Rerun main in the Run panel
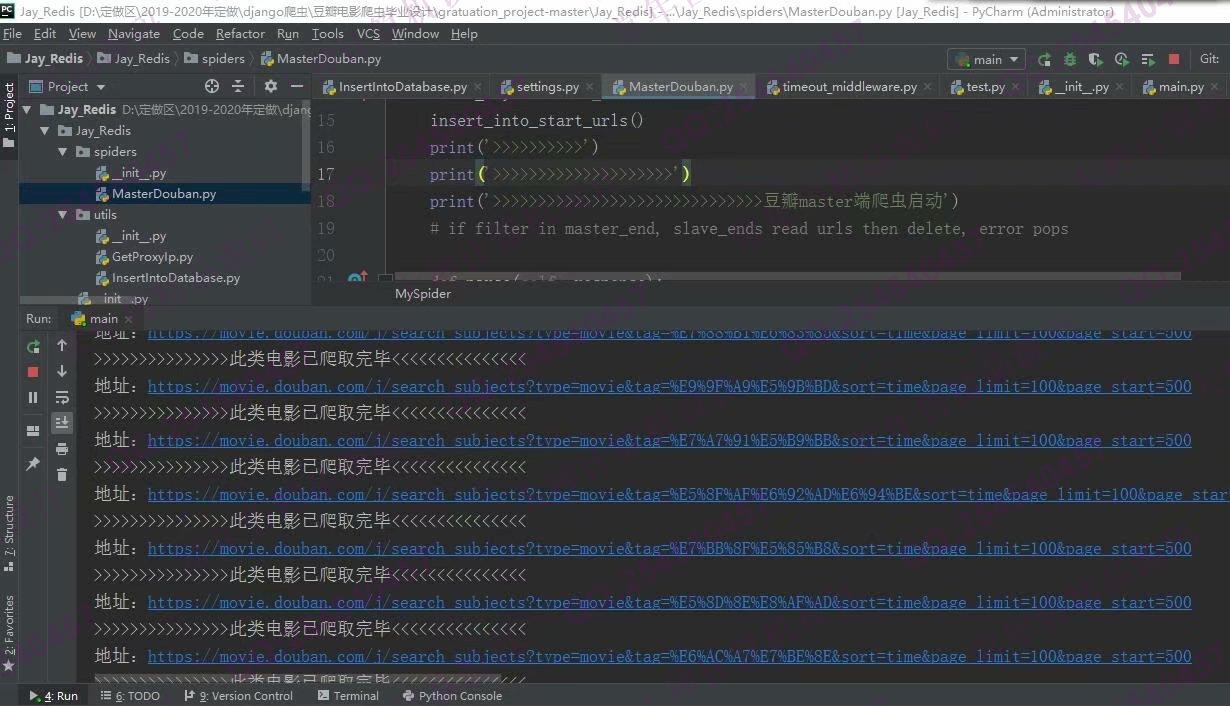Screen dimensions: 1230x706 coord(33,346)
